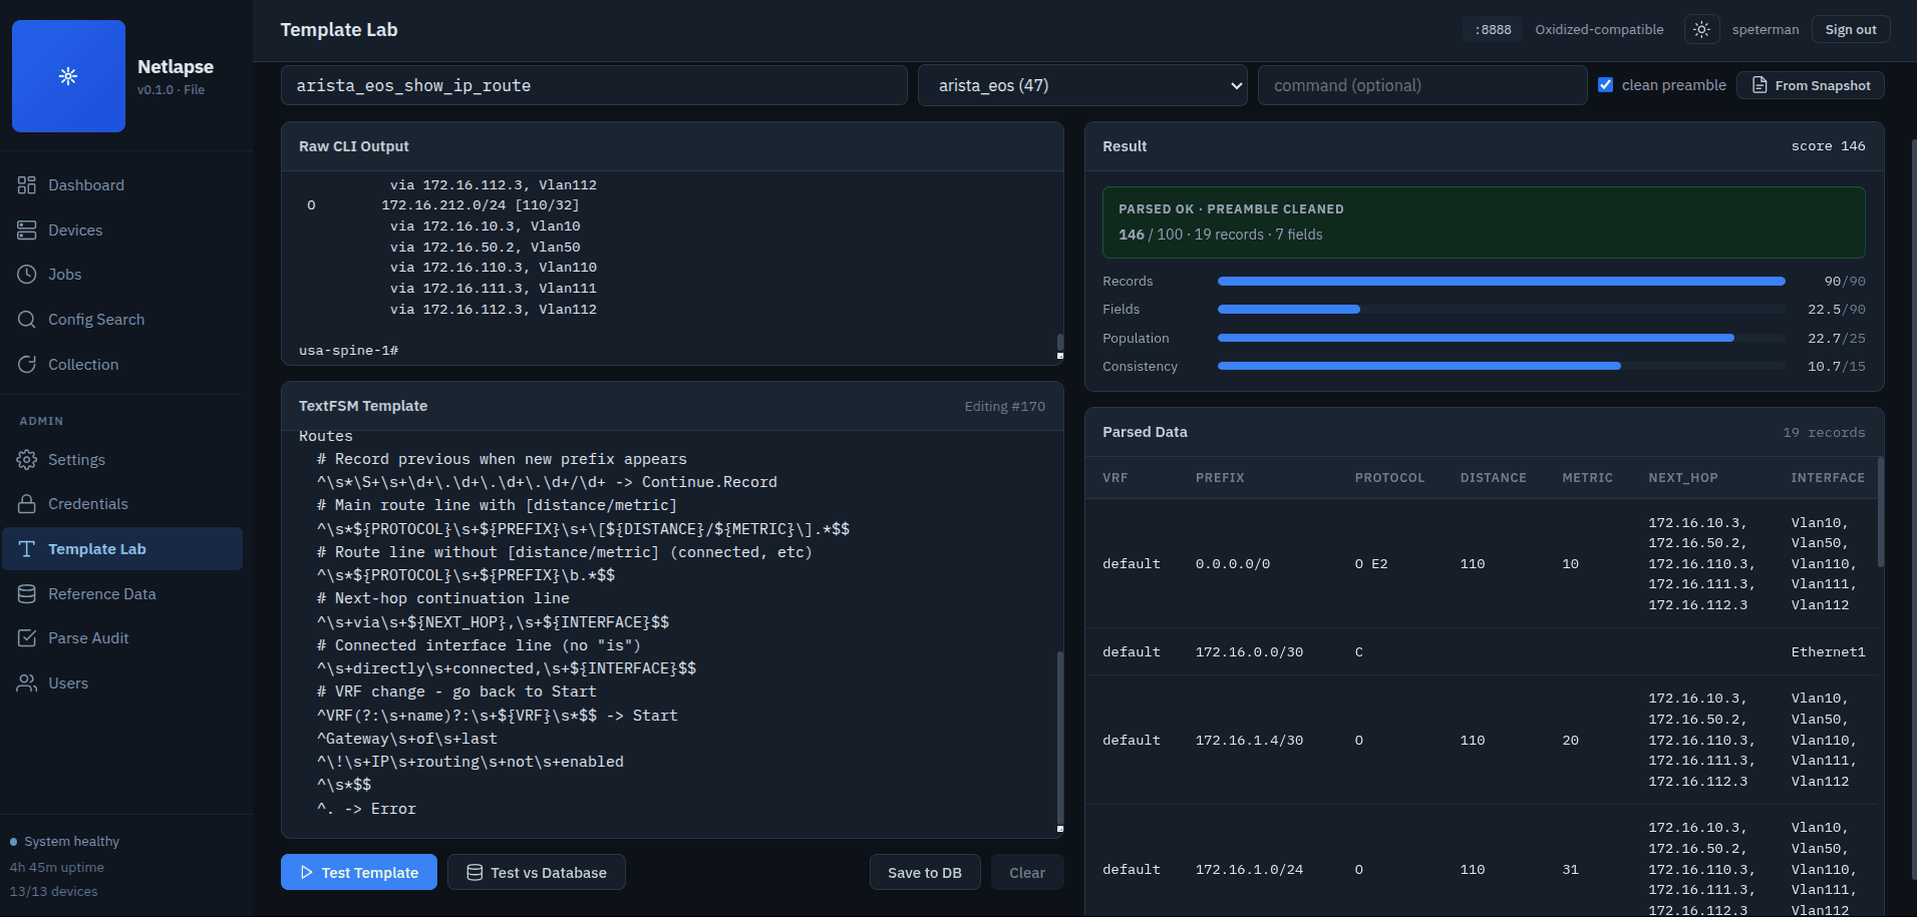Image resolution: width=1917 pixels, height=917 pixels.
Task: Click the Users people icon
Action: 27,683
